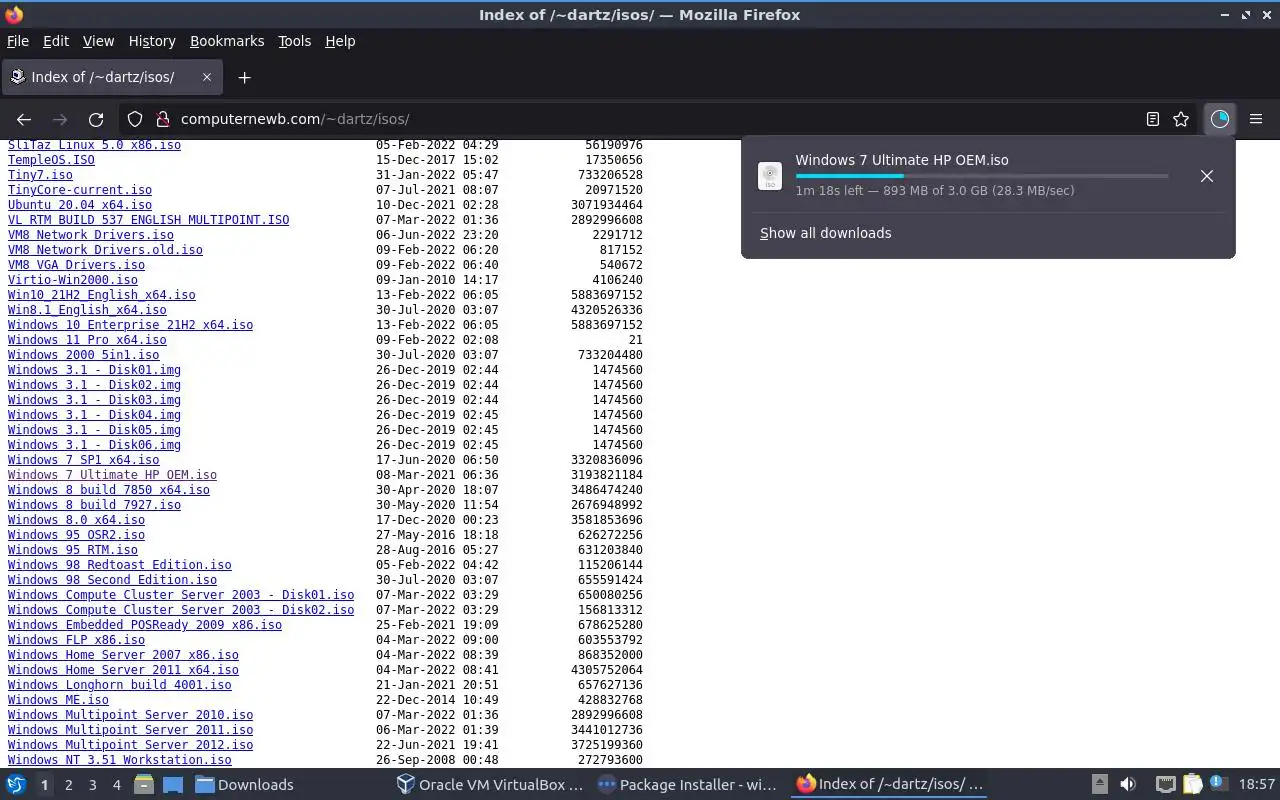Open the Downloads folder window from taskbar

point(244,785)
